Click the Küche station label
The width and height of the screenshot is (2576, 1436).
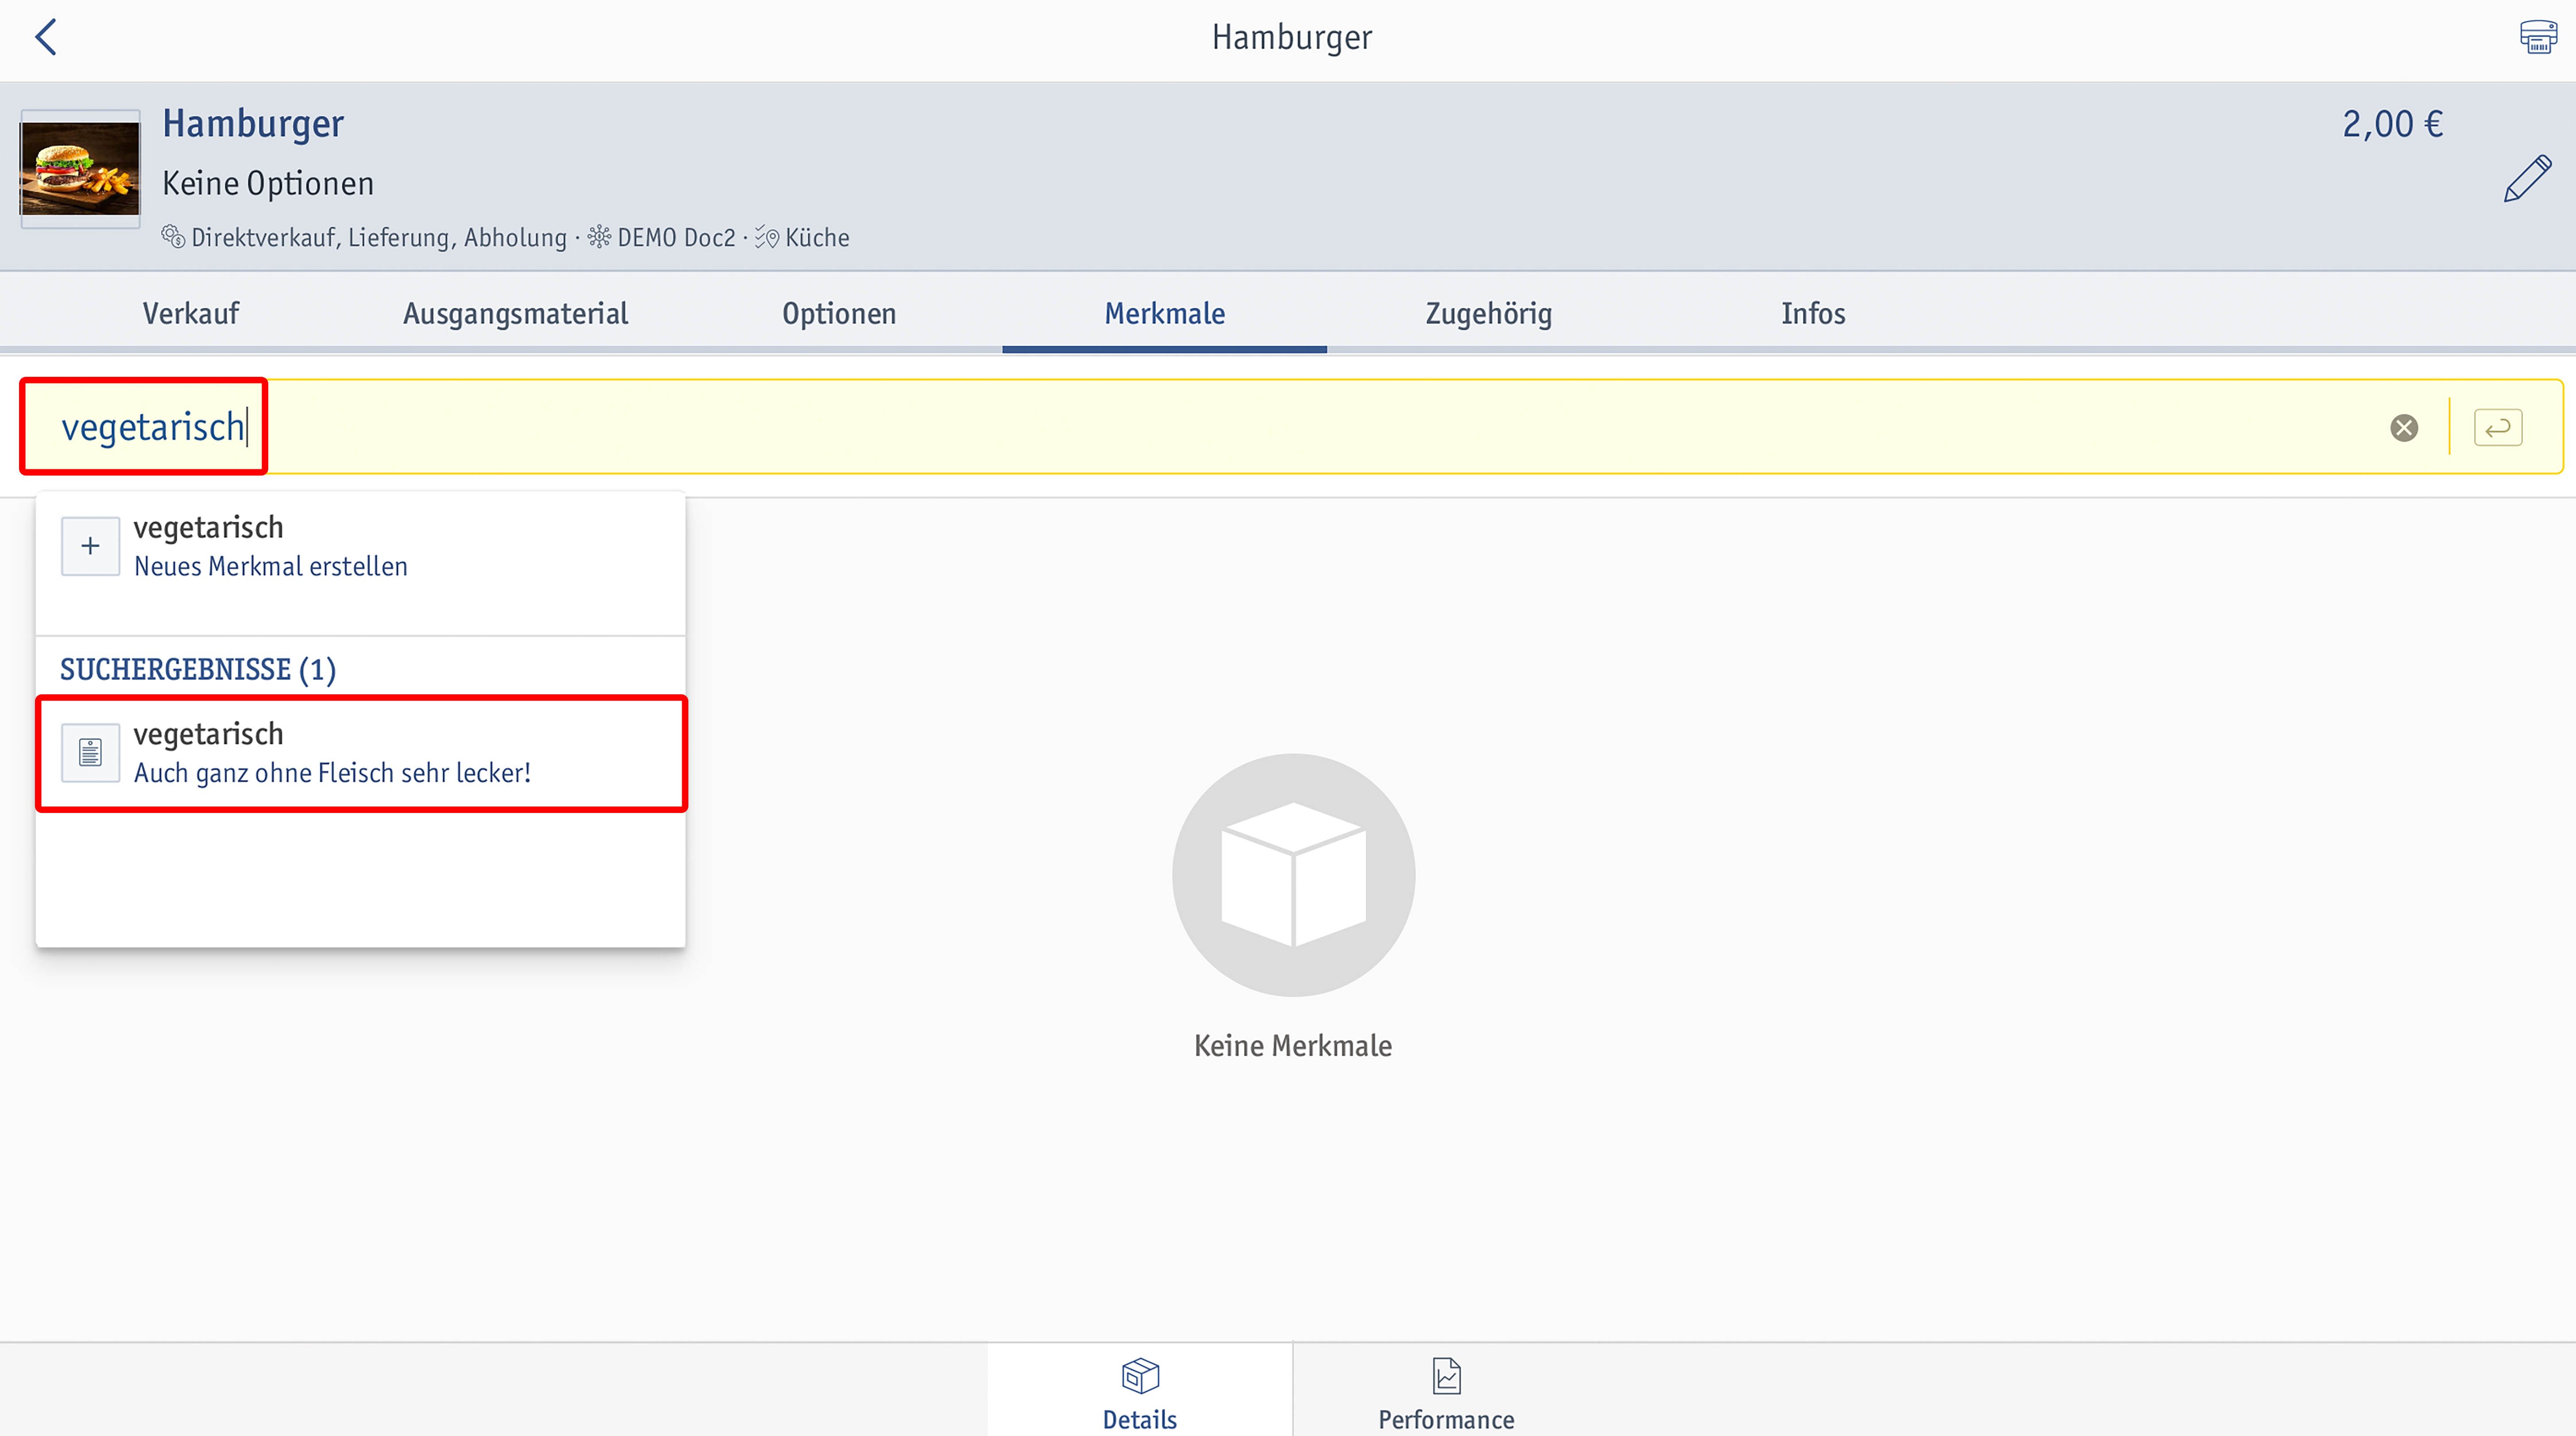click(817, 238)
